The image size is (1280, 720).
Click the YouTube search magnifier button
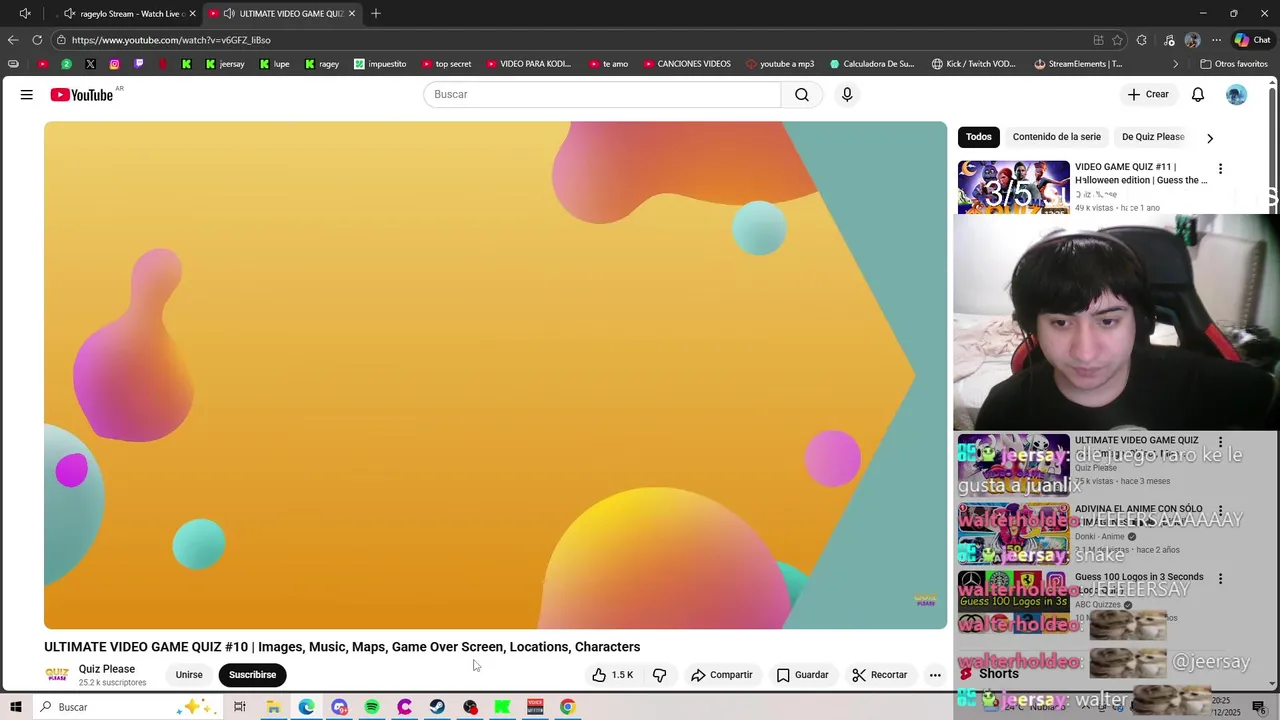[x=802, y=94]
